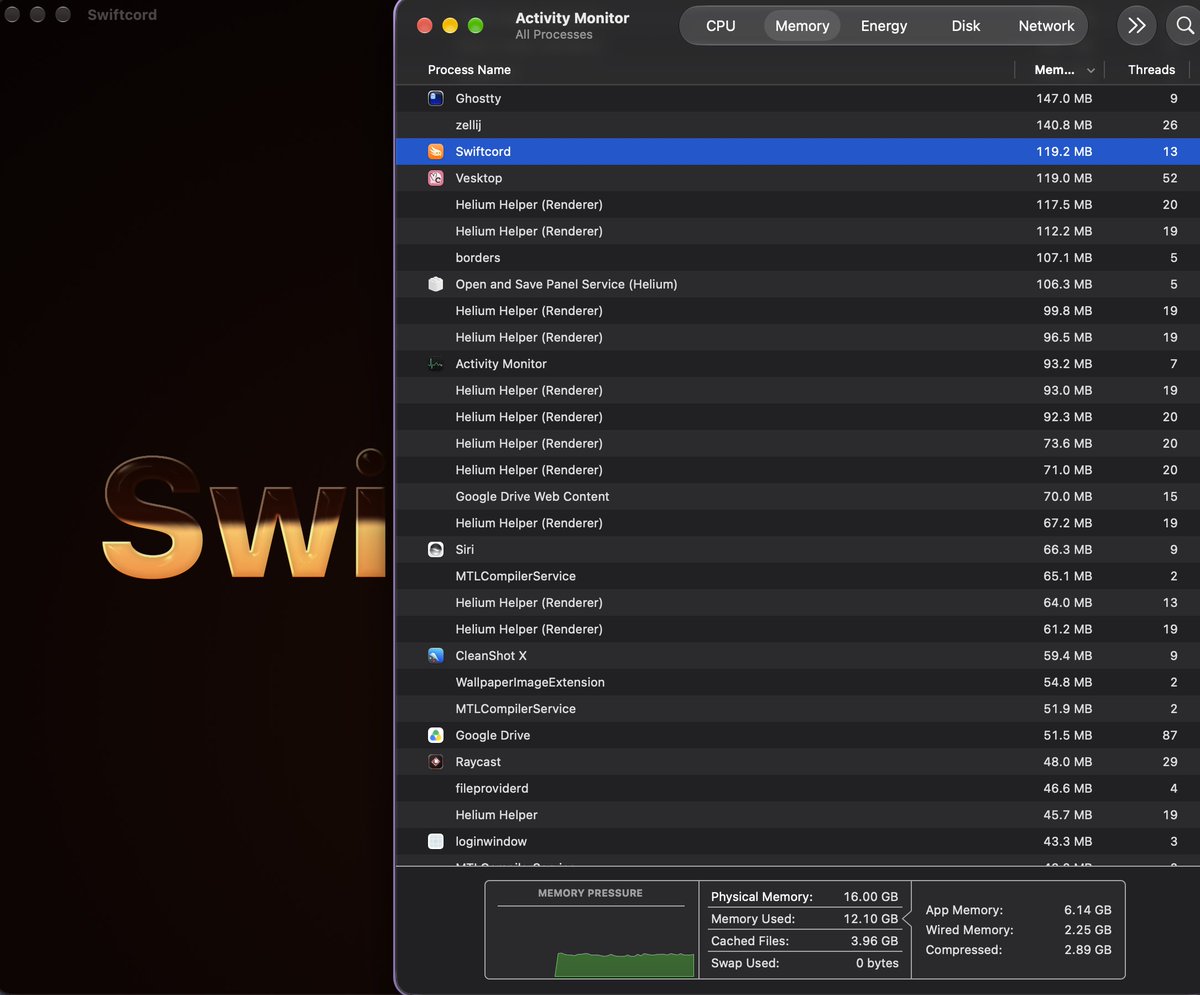
Task: Switch to the Energy tab
Action: pyautogui.click(x=884, y=26)
